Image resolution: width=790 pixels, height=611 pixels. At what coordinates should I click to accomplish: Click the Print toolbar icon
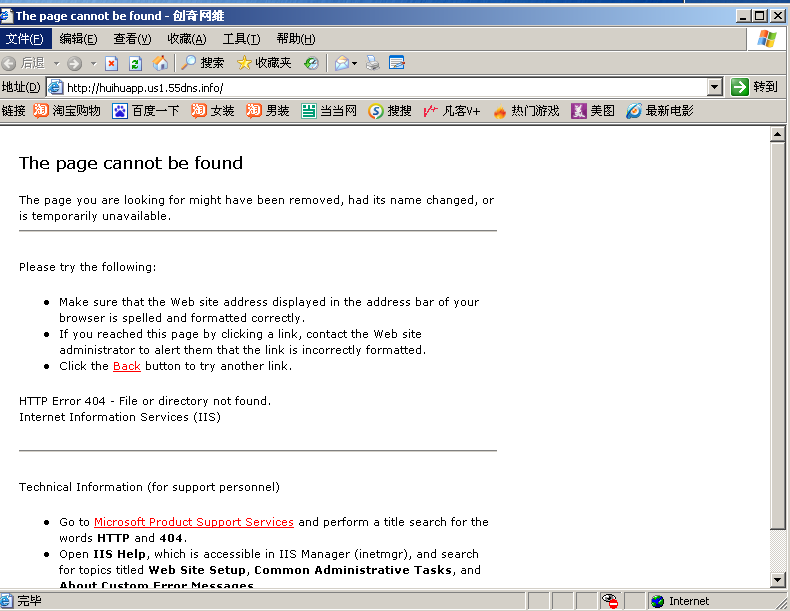click(373, 63)
